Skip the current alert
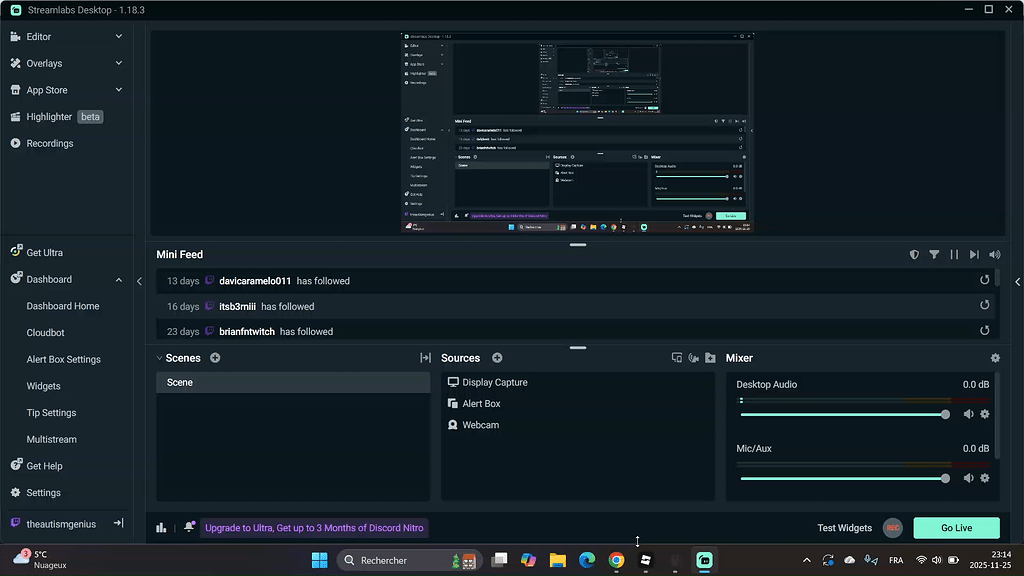1024x576 pixels. pos(974,254)
